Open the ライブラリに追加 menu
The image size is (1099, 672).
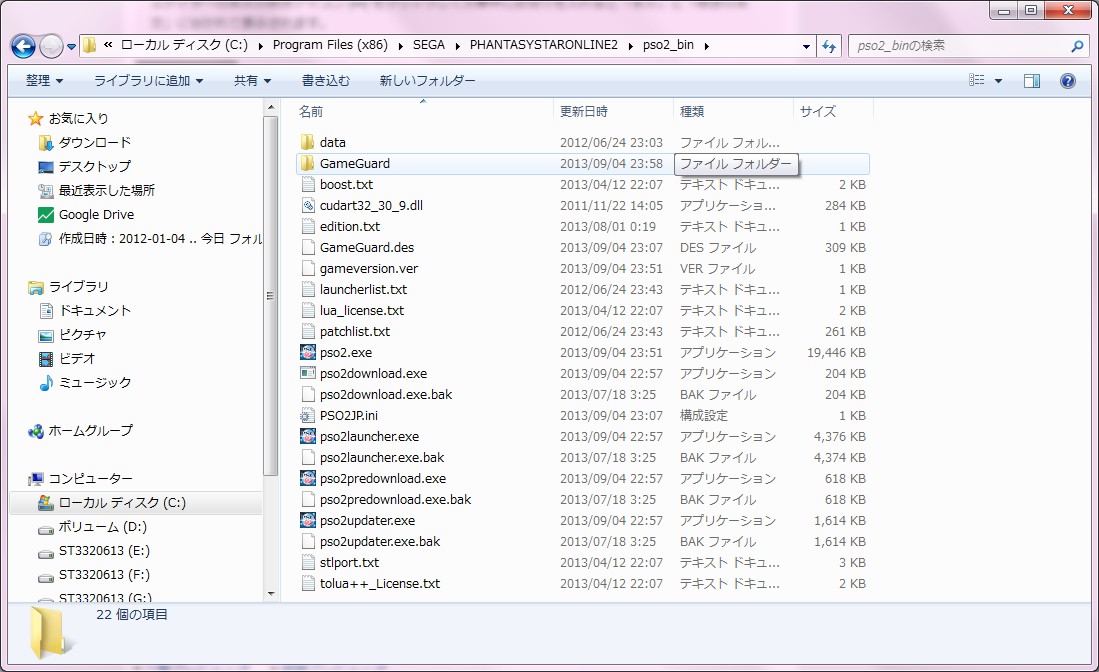[x=149, y=81]
